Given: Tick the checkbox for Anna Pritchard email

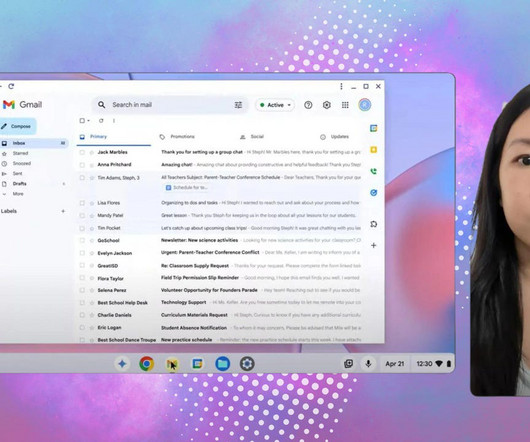Looking at the screenshot, I should (82, 165).
